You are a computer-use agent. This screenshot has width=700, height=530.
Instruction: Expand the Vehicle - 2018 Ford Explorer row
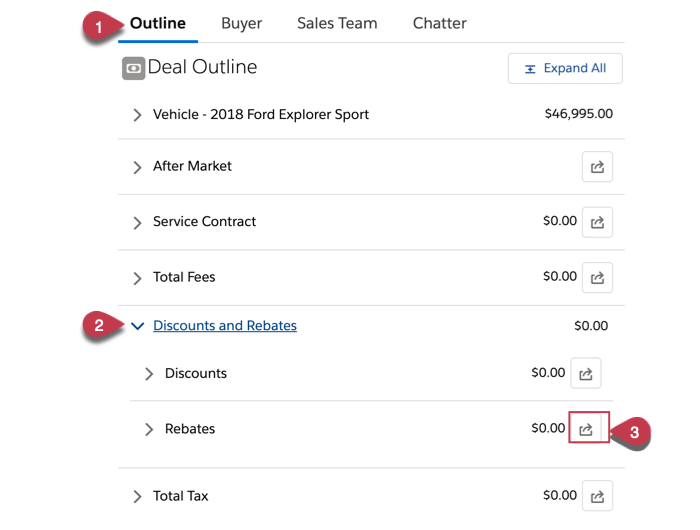pyautogui.click(x=137, y=115)
